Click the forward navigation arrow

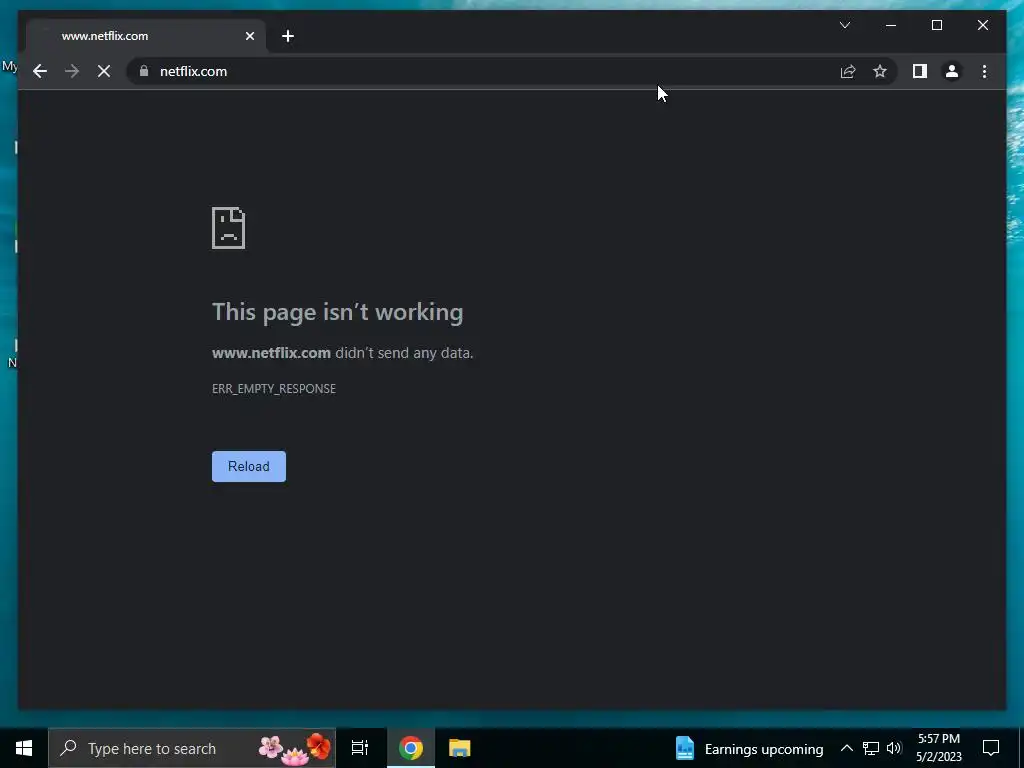(72, 71)
